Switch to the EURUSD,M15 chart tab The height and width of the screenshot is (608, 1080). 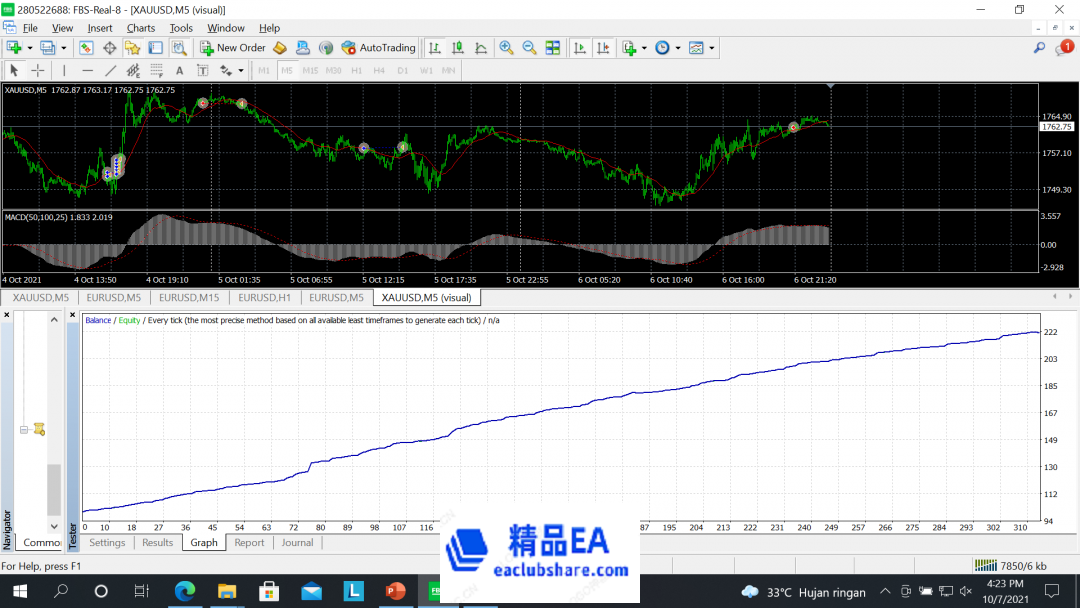click(189, 297)
